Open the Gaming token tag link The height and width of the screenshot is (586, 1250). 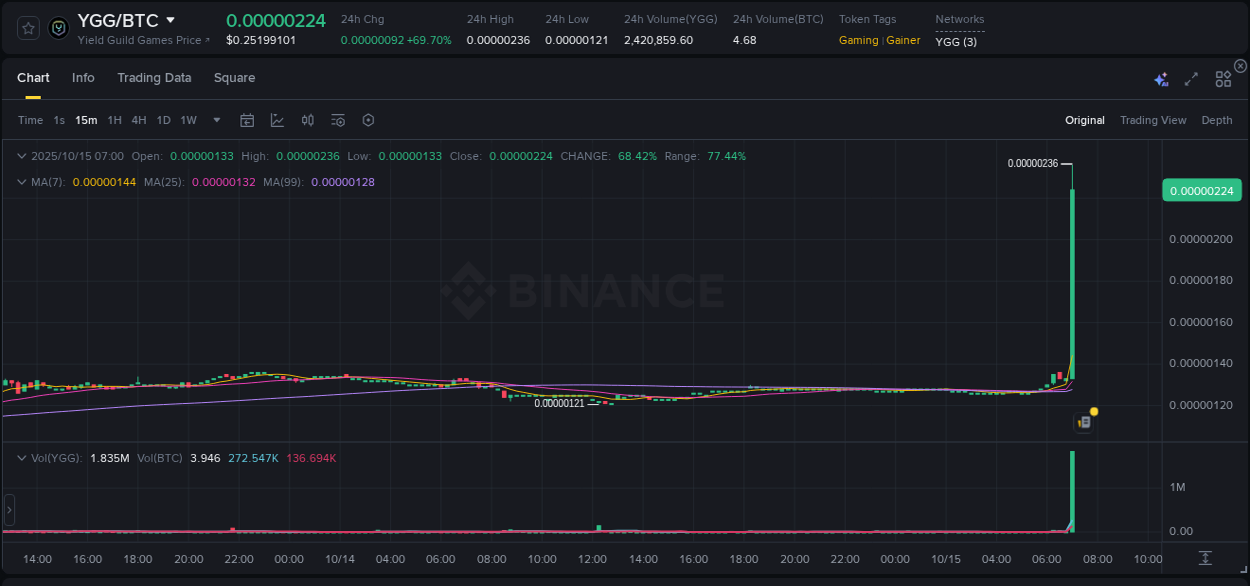pos(859,40)
